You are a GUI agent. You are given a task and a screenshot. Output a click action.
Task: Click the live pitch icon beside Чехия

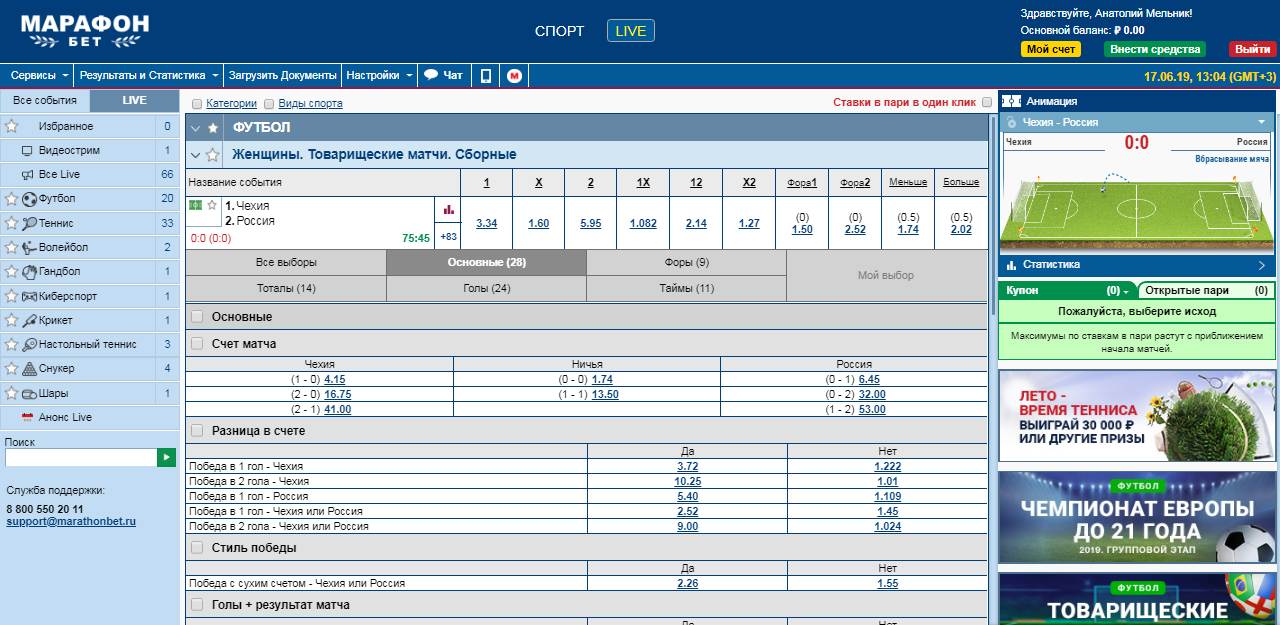195,205
